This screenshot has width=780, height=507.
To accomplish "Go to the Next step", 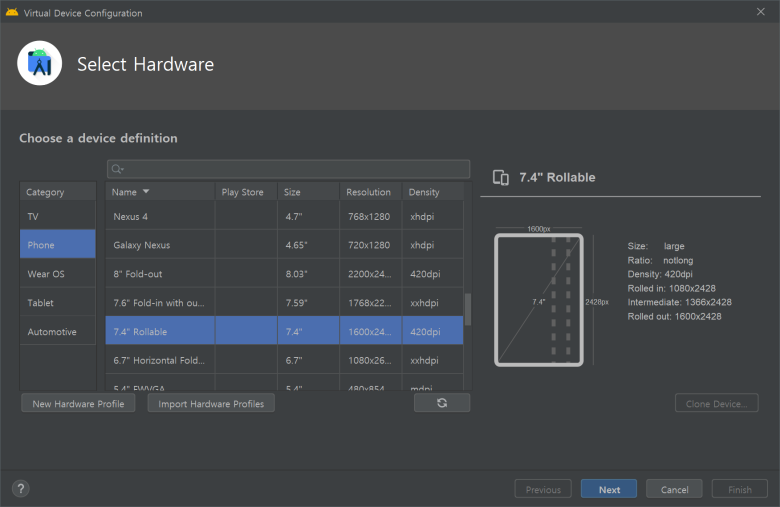I will click(x=609, y=489).
